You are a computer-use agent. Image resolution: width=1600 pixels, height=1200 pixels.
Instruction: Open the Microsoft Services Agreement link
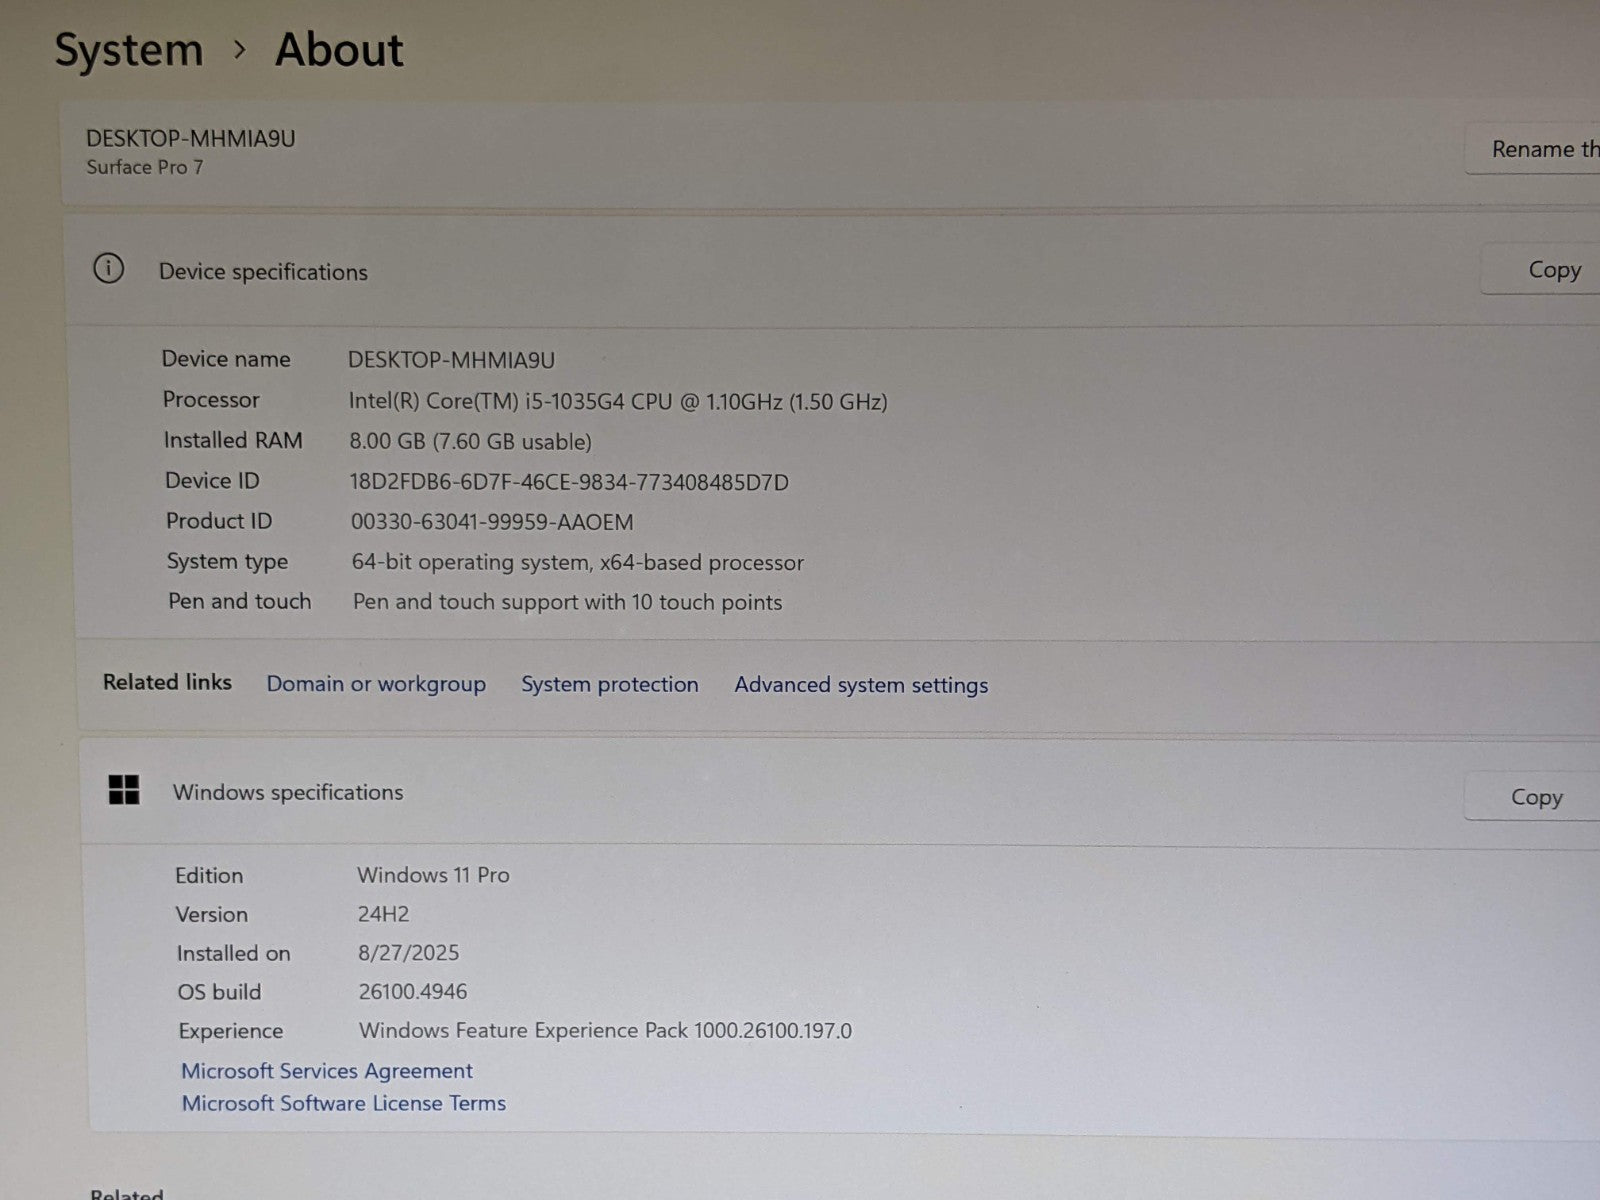click(x=327, y=1071)
